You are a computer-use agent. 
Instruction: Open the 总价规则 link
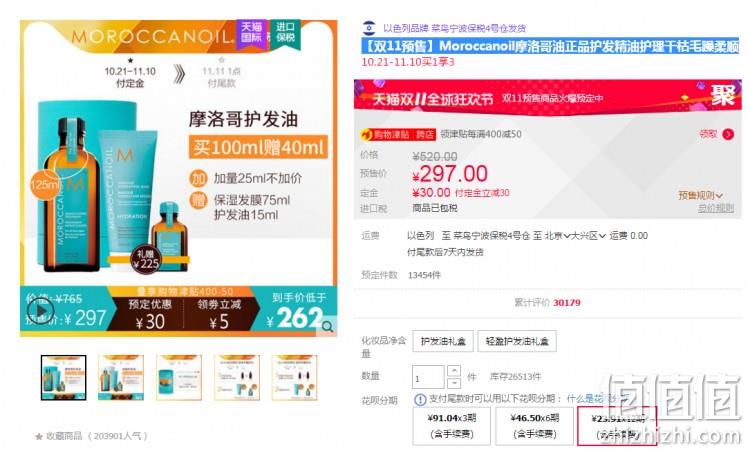716,208
